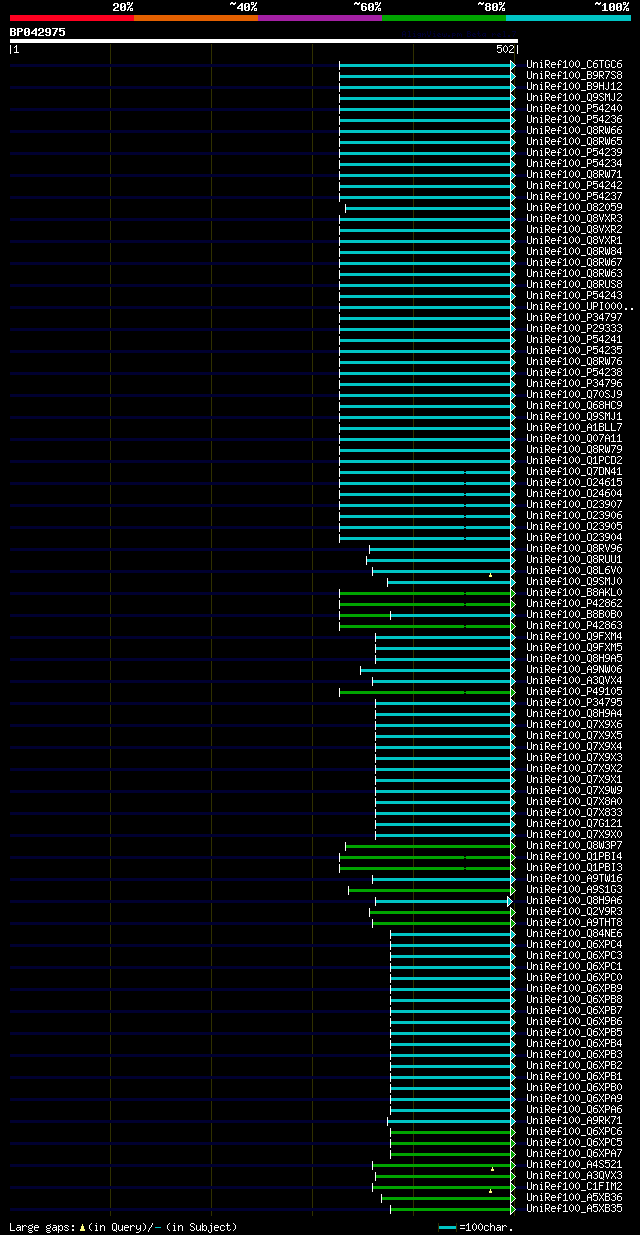Image resolution: width=640 pixels, height=1235 pixels.
Task: Select the UniRef100_Q8W3P7 label
Action: tap(574, 845)
